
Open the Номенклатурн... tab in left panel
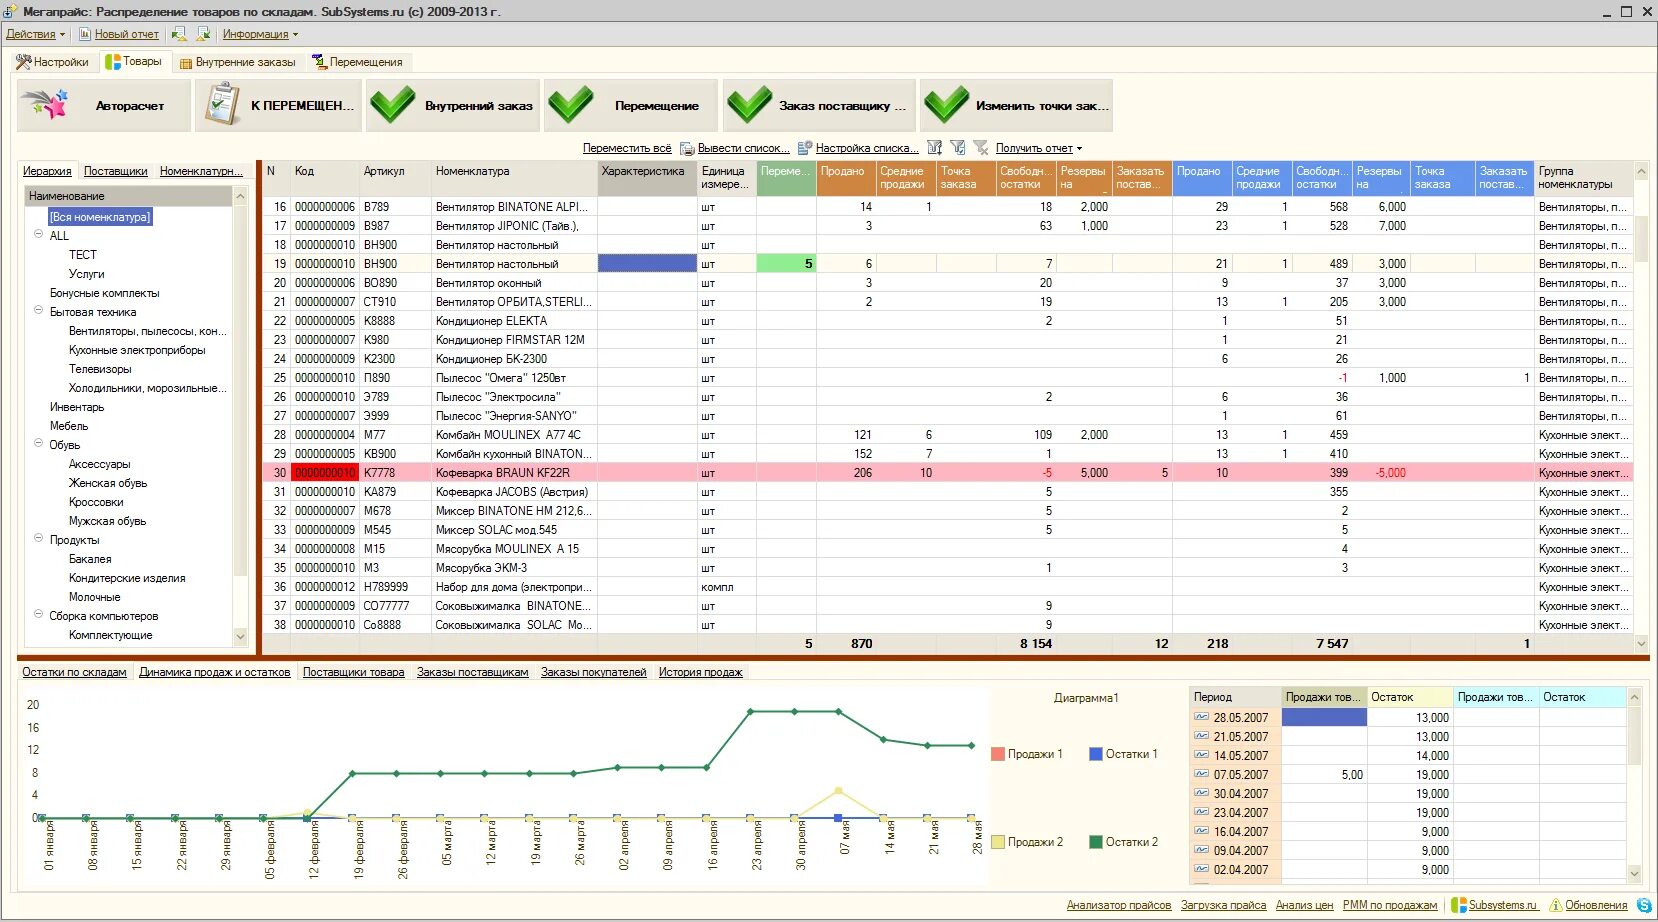[x=201, y=171]
